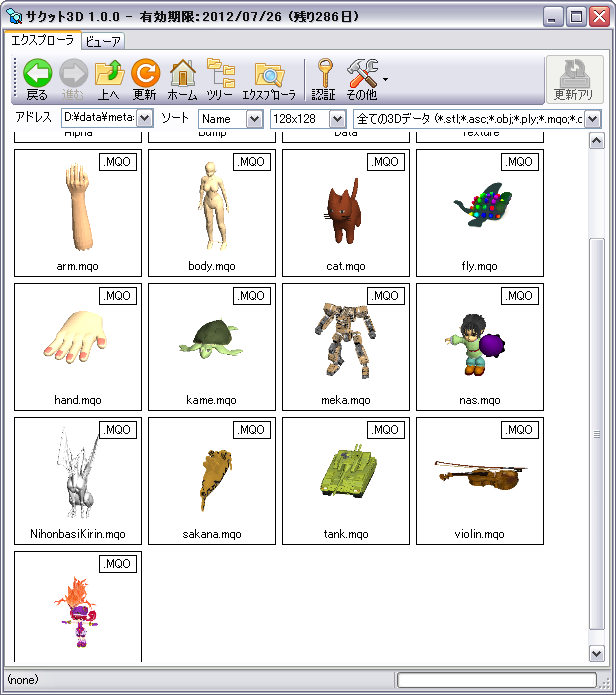Viewport: 616px width, 695px height.
Task: Click the violin.mqo file name label
Action: tap(480, 534)
